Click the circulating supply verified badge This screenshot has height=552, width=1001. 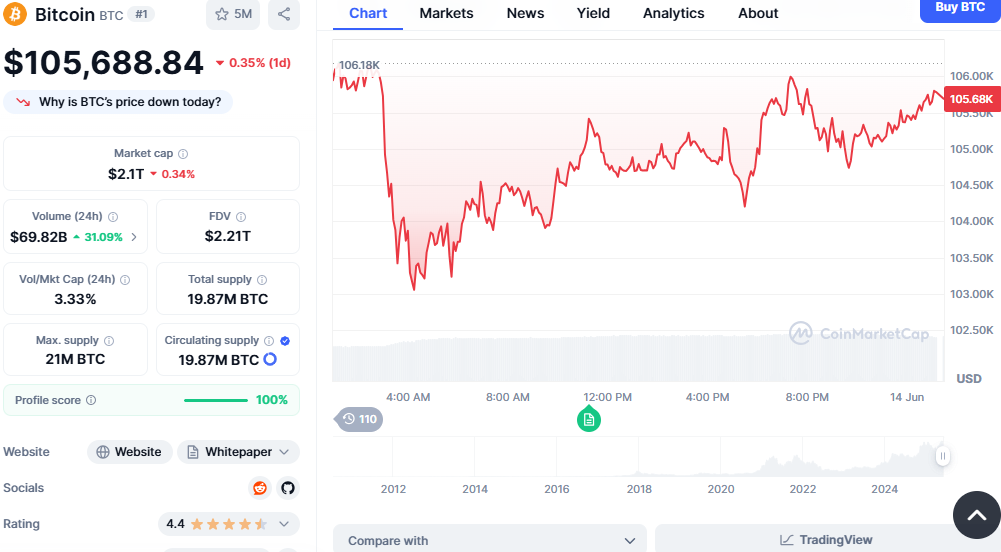(x=285, y=341)
